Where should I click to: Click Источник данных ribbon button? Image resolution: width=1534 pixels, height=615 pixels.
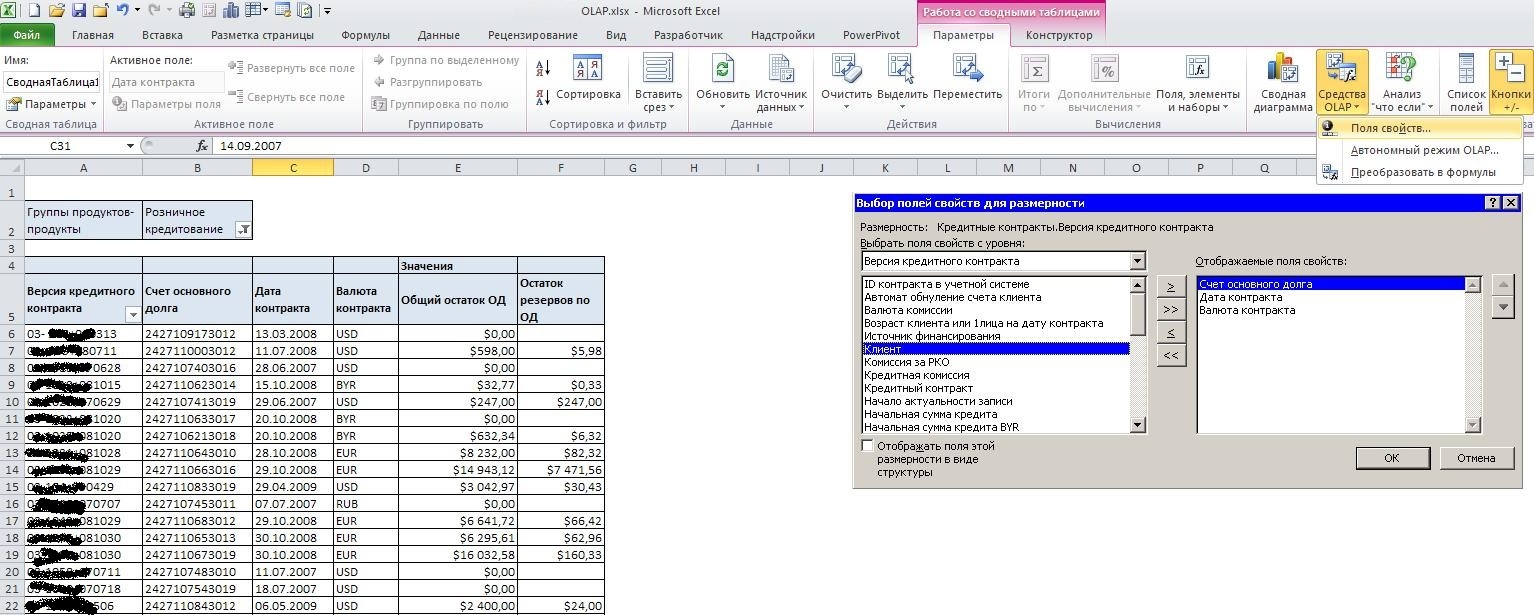coord(781,83)
